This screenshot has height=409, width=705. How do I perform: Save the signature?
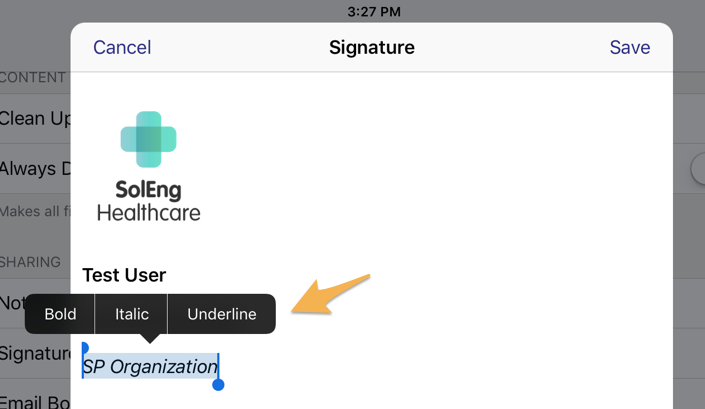(629, 47)
